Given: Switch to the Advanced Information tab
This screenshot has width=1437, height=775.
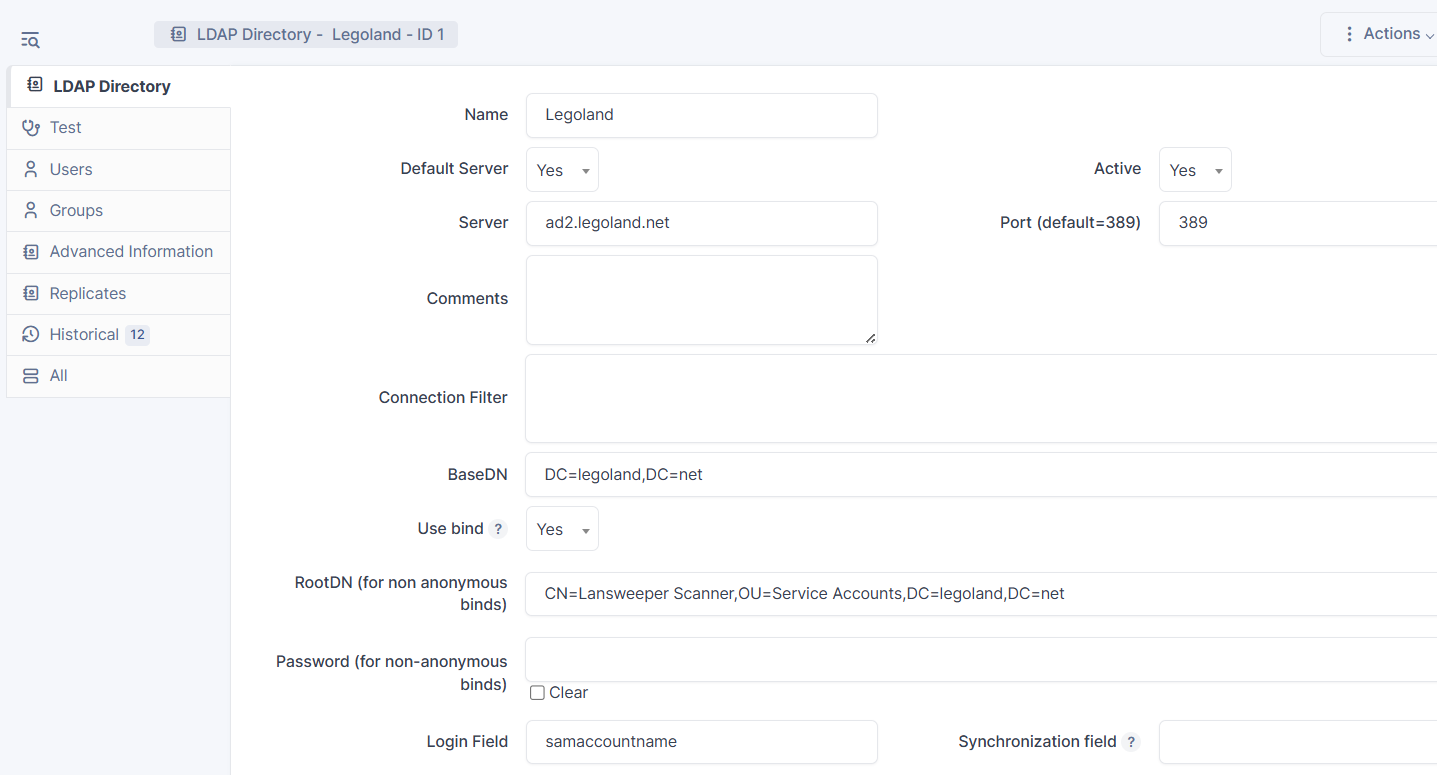Looking at the screenshot, I should point(131,252).
